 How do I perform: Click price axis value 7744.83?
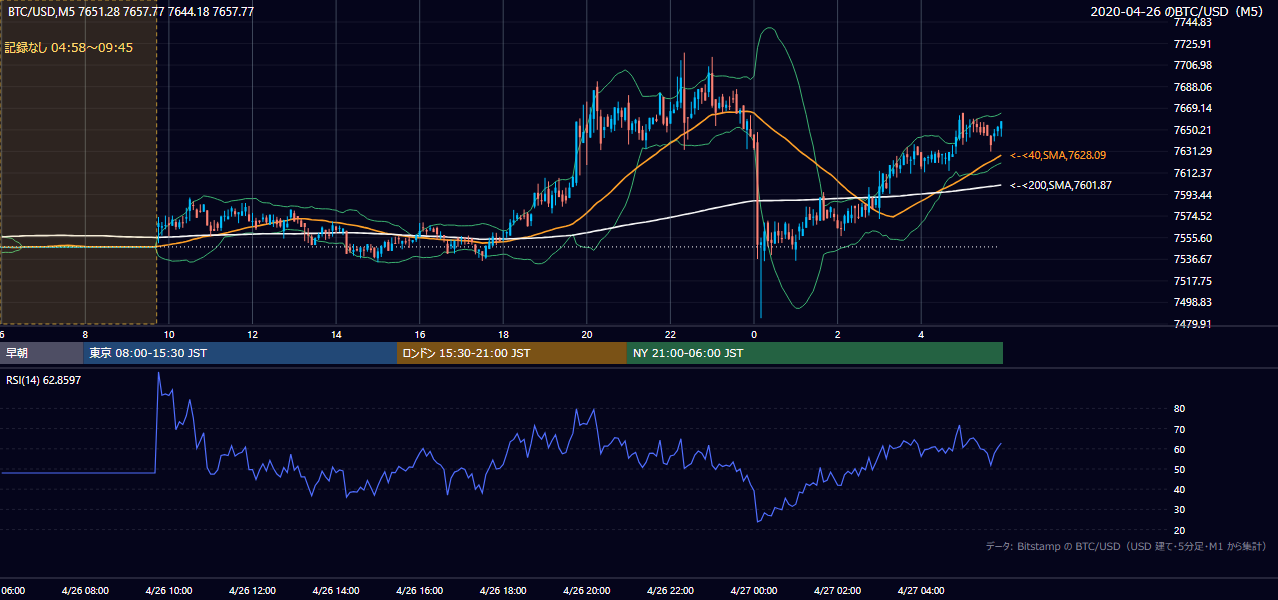(x=1193, y=22)
